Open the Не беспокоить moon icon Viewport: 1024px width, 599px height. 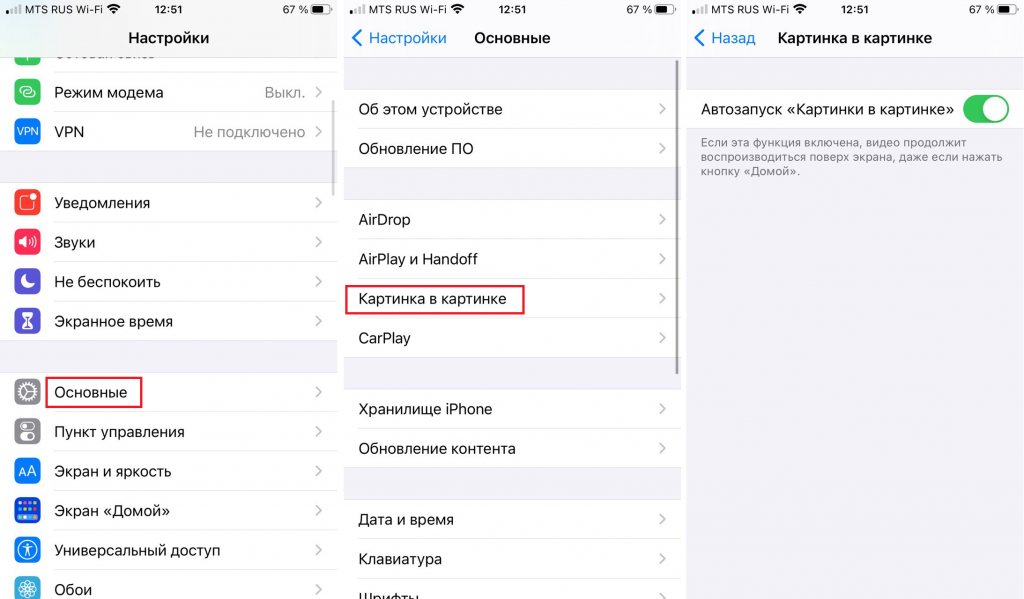[x=27, y=282]
